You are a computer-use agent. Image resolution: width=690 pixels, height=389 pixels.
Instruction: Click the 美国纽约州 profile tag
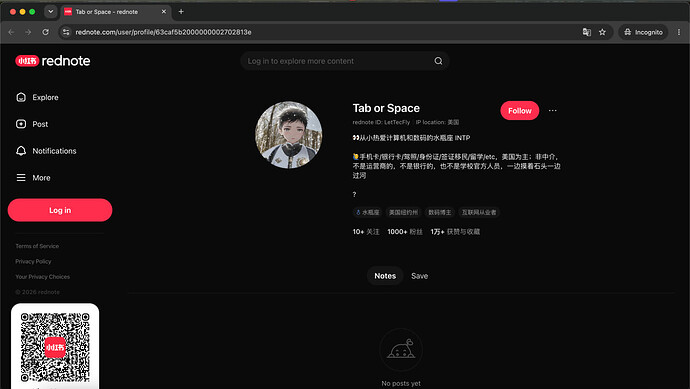coord(403,212)
